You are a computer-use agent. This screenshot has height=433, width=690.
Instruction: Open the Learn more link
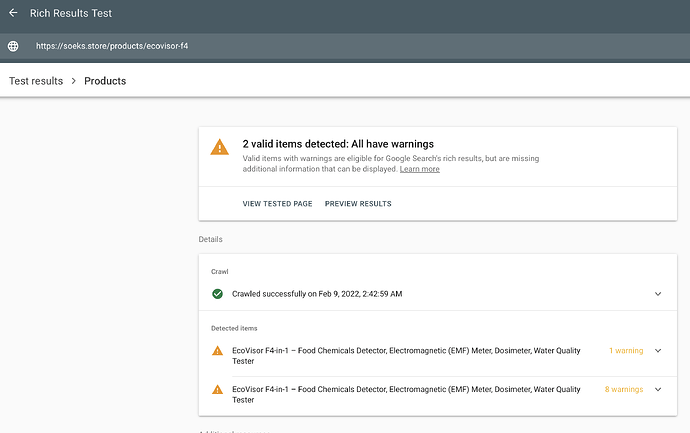pyautogui.click(x=419, y=169)
